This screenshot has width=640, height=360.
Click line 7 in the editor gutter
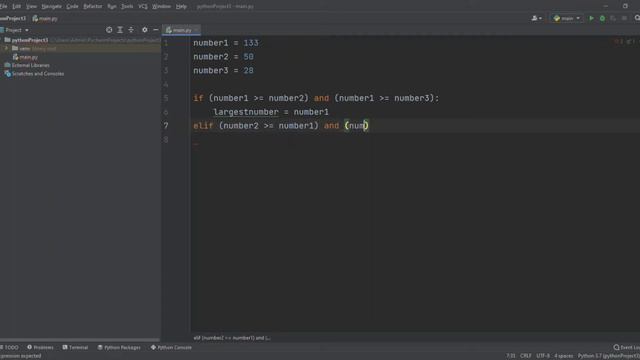coord(166,126)
